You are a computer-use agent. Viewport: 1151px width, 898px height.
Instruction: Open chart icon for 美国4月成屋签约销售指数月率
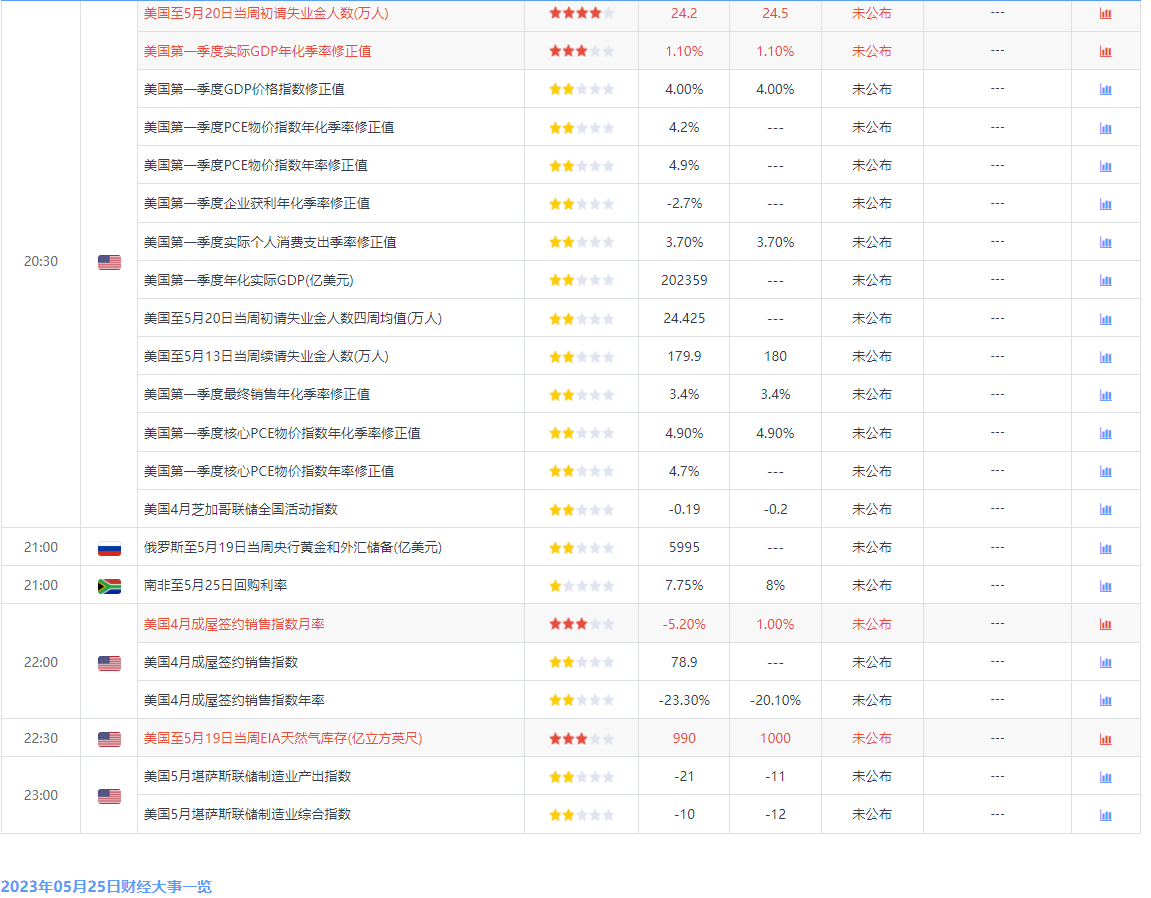pyautogui.click(x=1105, y=624)
